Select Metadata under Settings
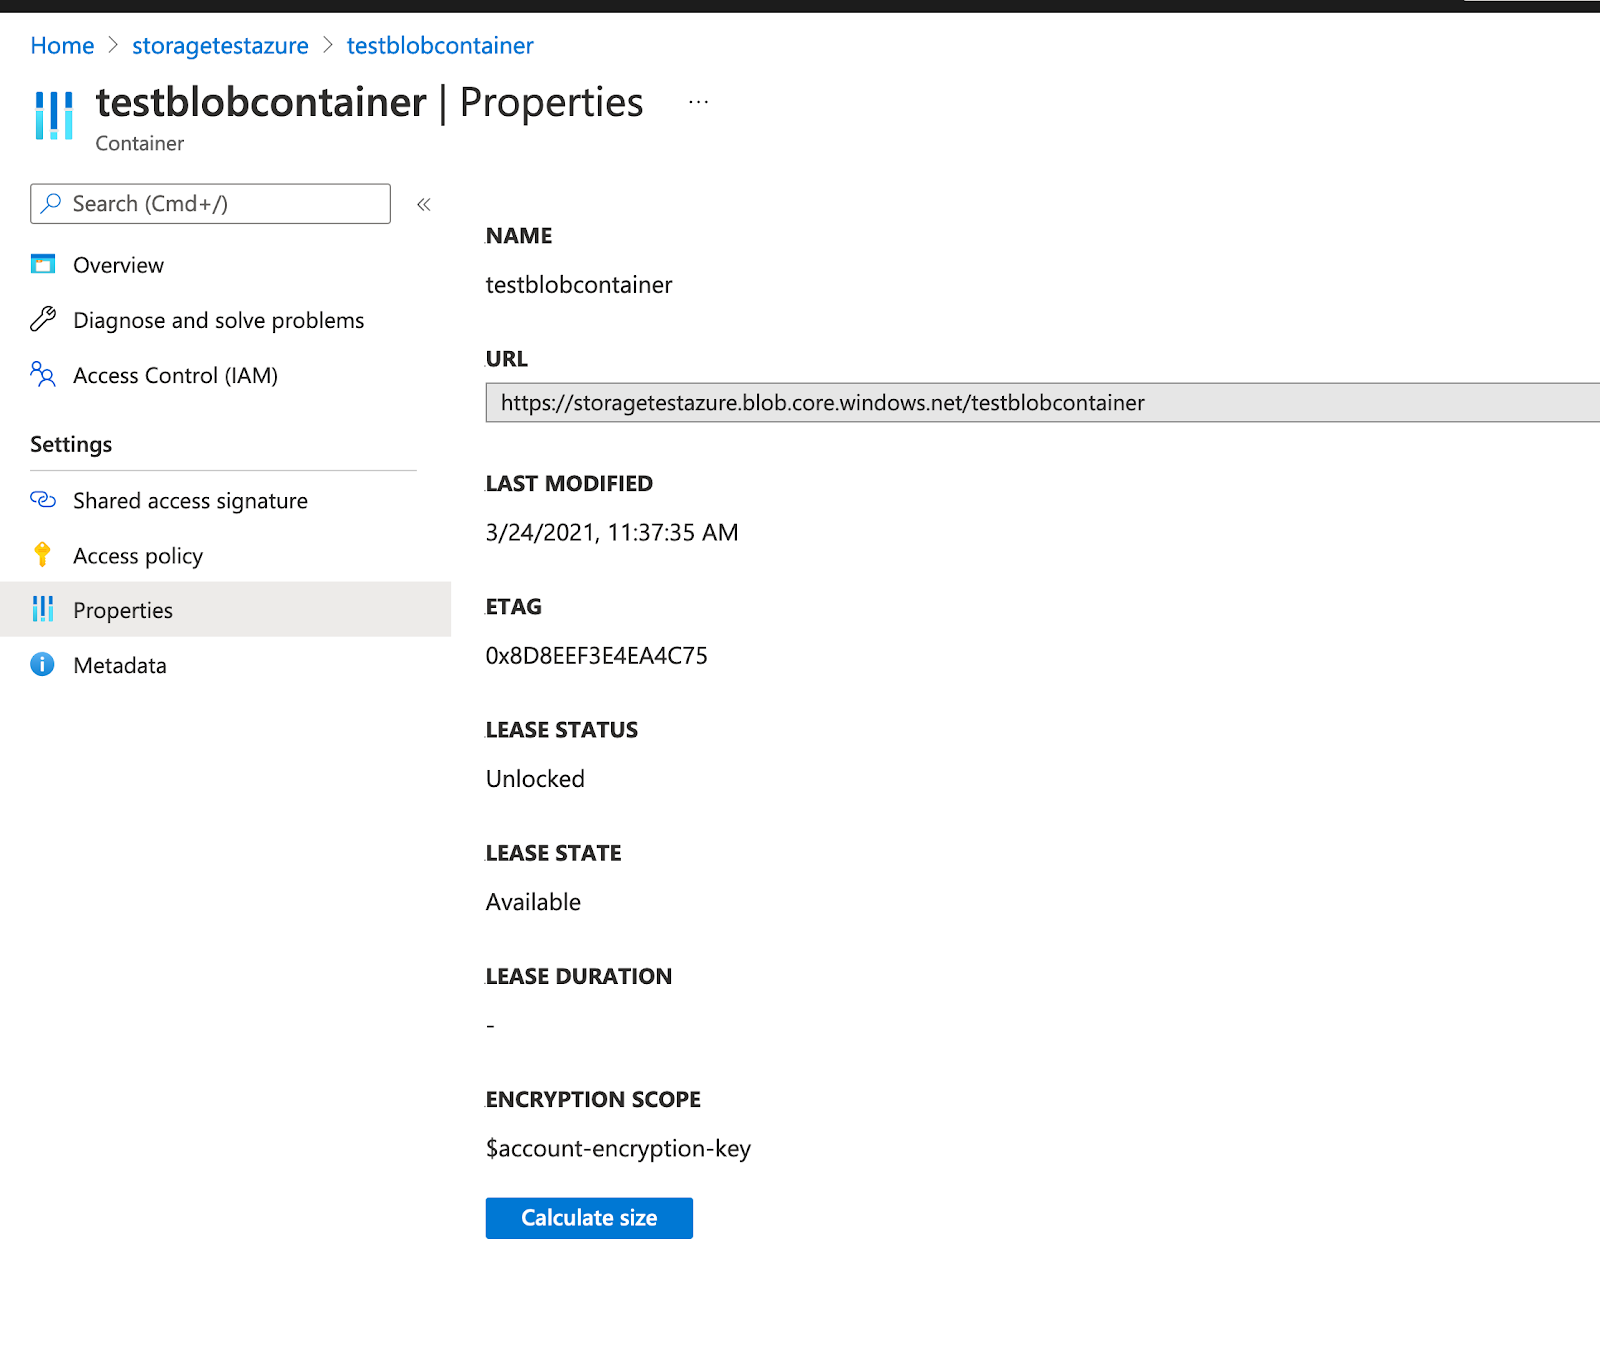The height and width of the screenshot is (1355, 1600). click(x=120, y=664)
